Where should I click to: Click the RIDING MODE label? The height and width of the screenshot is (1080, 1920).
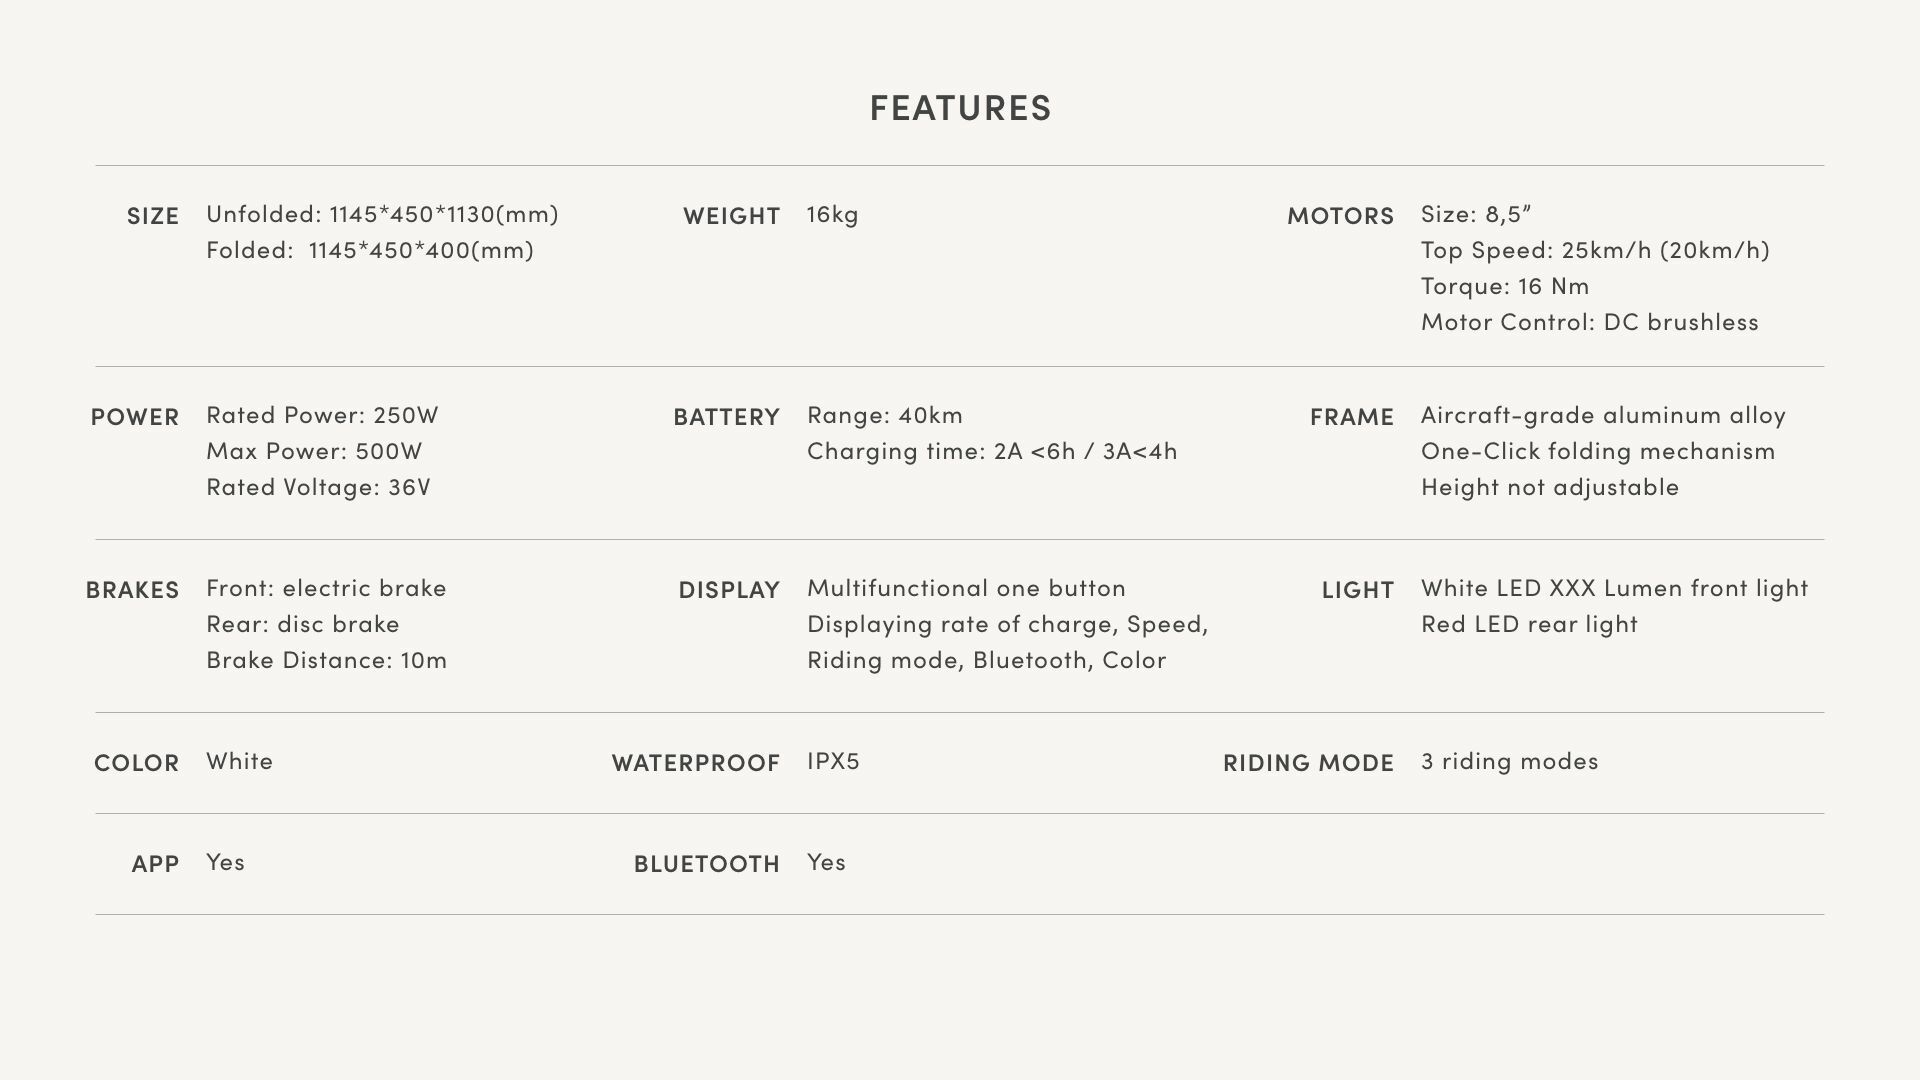pyautogui.click(x=1308, y=763)
